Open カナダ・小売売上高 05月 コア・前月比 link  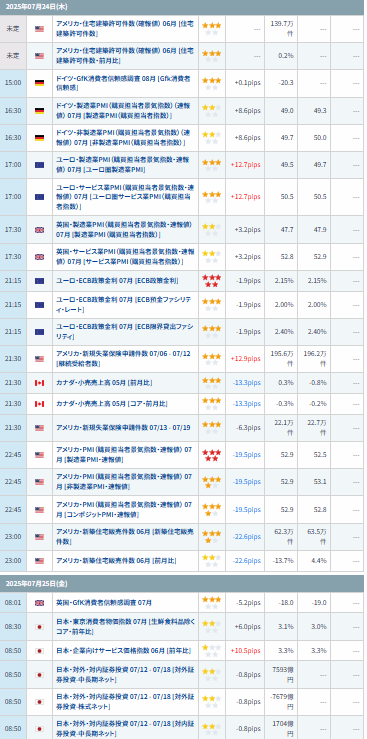tap(112, 404)
